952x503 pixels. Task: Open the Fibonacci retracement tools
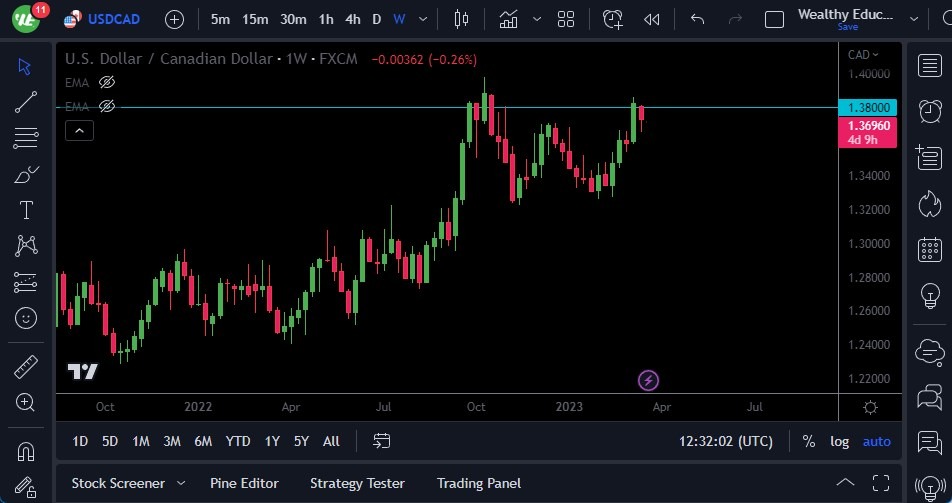26,138
